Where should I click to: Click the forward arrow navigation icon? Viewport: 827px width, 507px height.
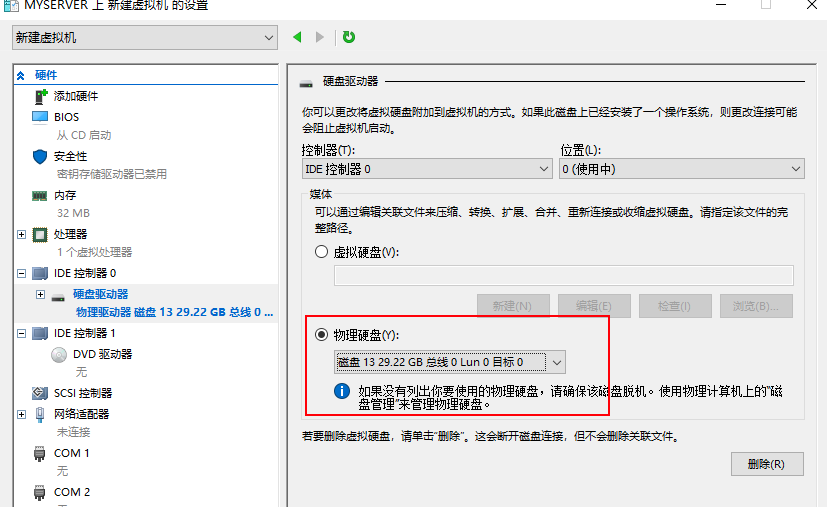[320, 37]
